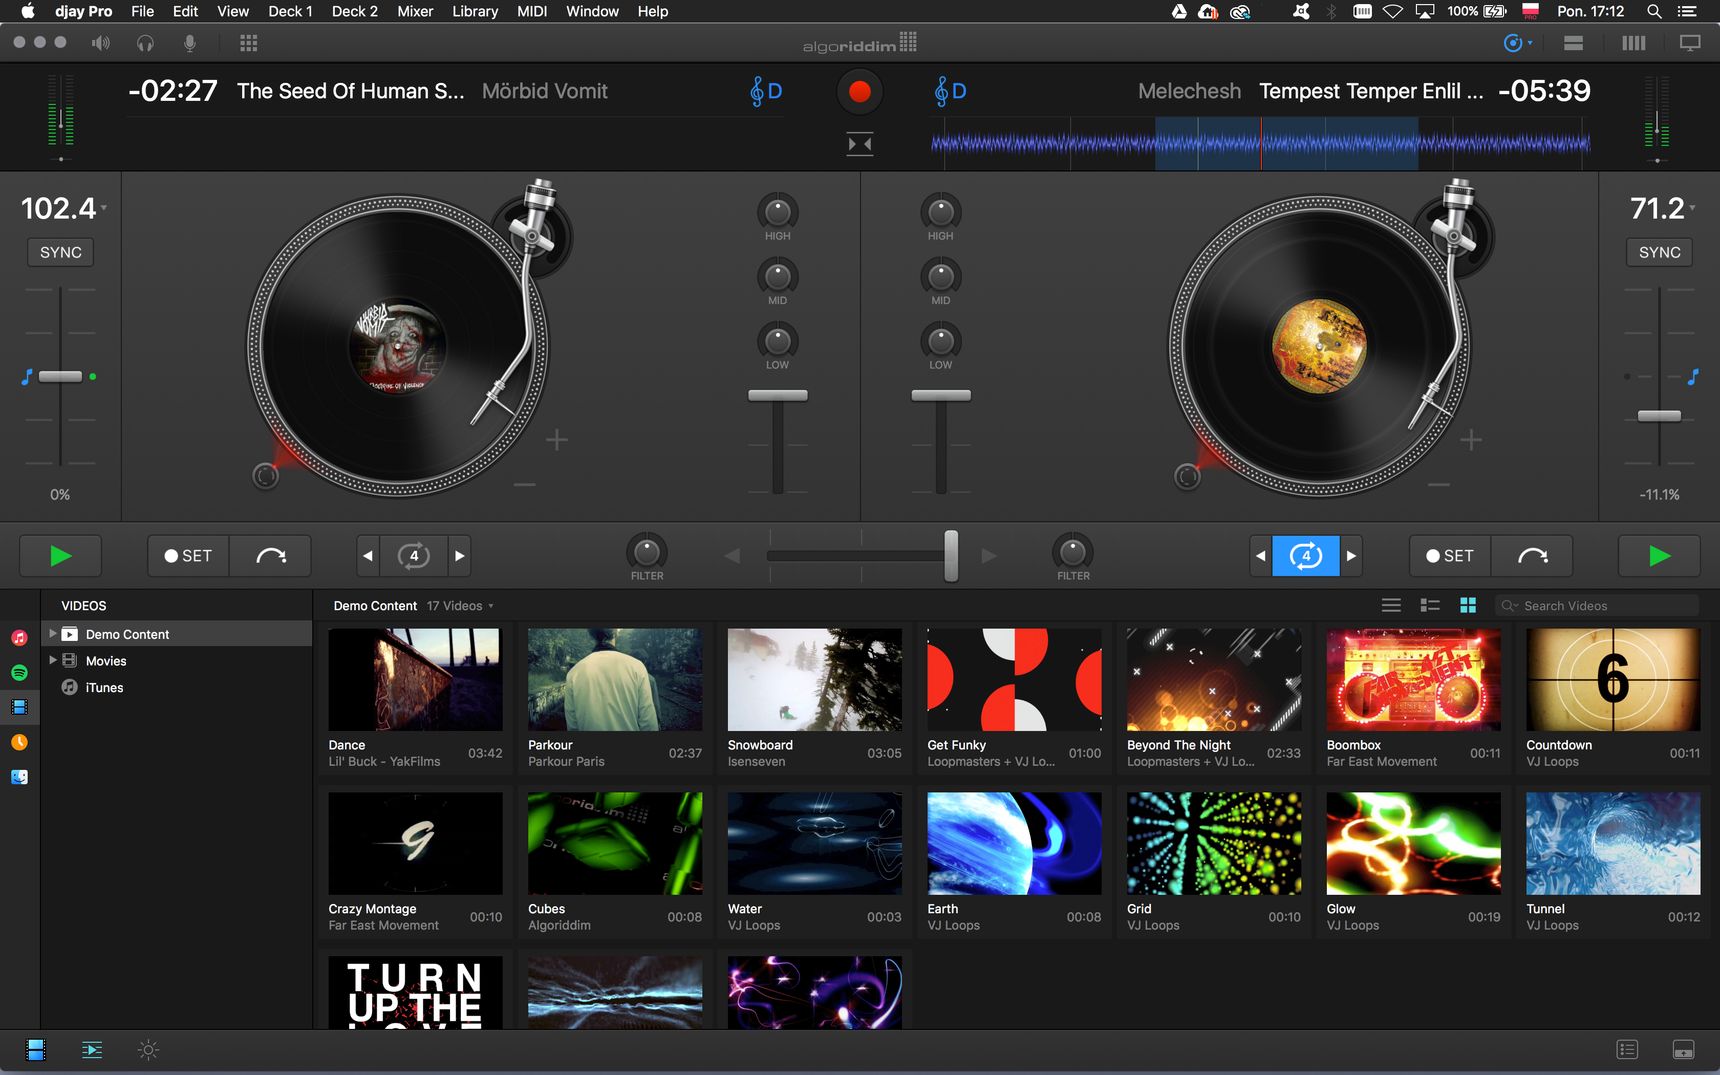Open the Mixer menu
The height and width of the screenshot is (1075, 1720).
(x=415, y=11)
